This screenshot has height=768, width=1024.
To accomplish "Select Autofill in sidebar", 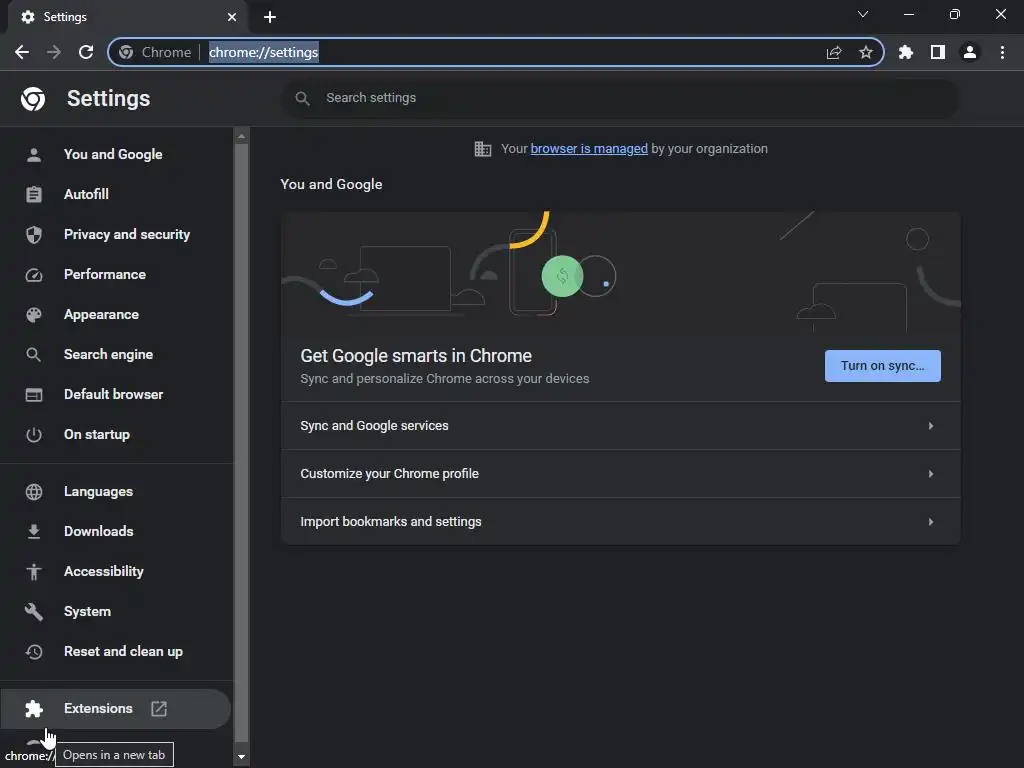I will pyautogui.click(x=116, y=195).
